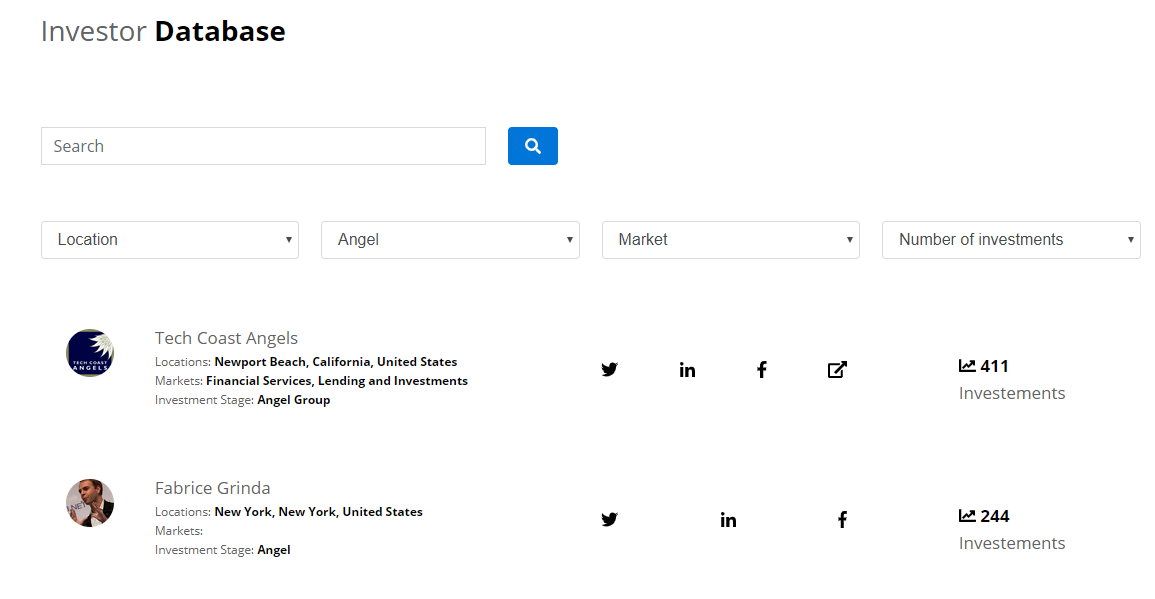Click the investments chart icon next to 244
Screen dimensions: 1155x599
click(969, 515)
